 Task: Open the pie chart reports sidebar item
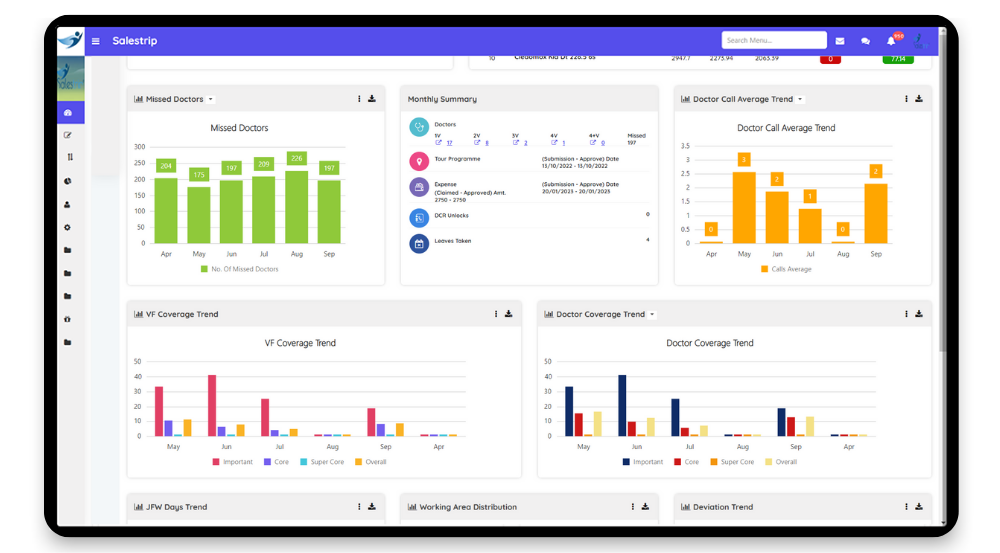(x=68, y=181)
